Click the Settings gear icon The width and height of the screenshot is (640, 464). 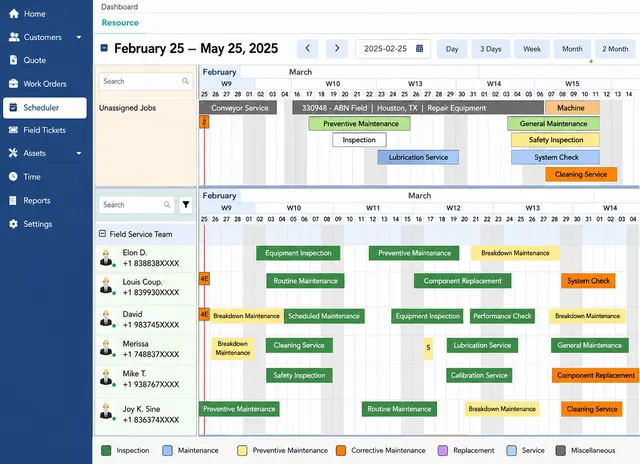tap(13, 224)
